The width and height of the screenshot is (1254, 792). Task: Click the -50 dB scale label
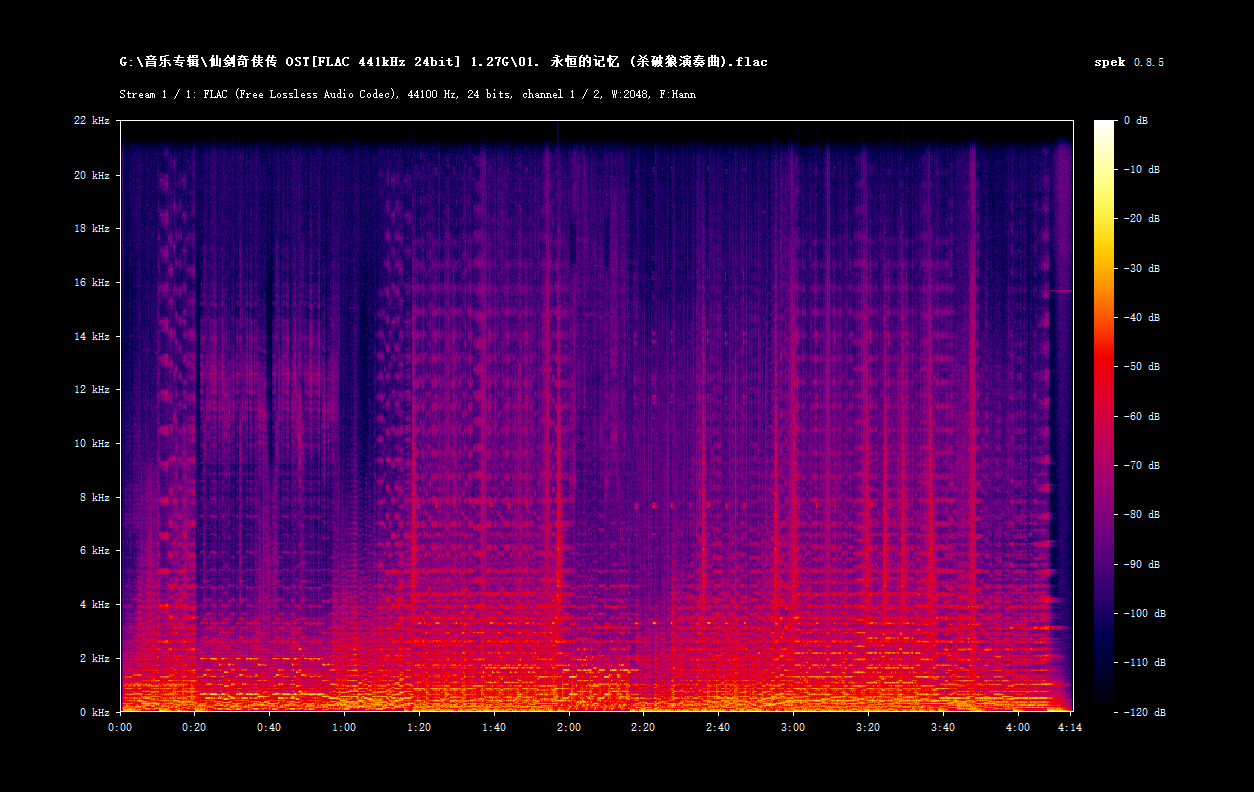tap(1141, 366)
